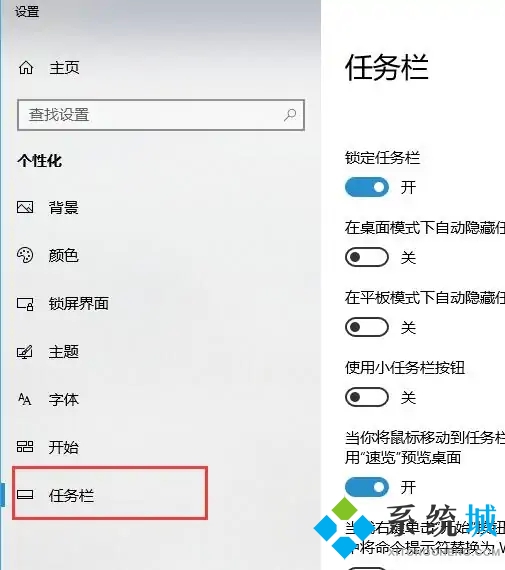Select 锁屏界面 in the sidebar

(79, 304)
